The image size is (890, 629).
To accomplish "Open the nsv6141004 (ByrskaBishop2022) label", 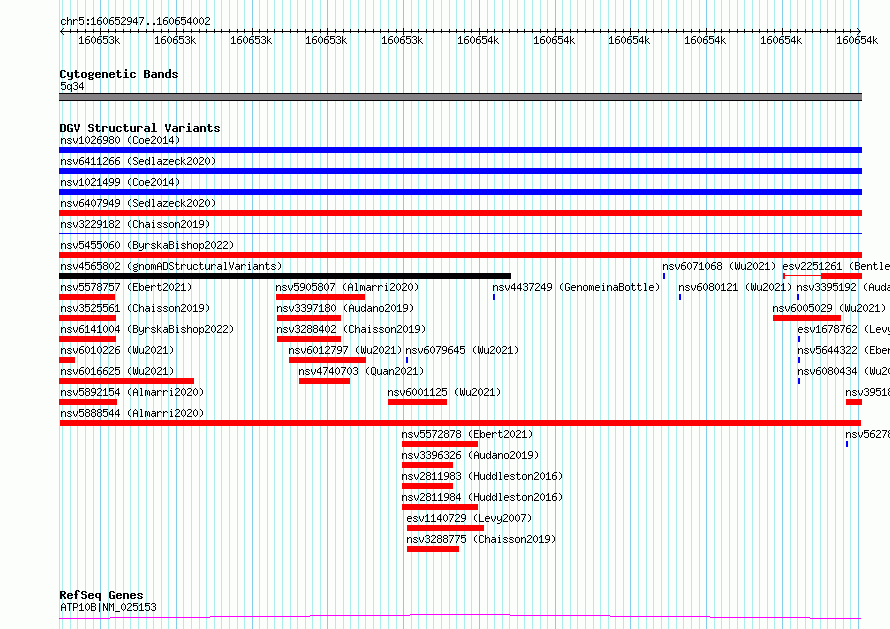I will click(x=147, y=329).
